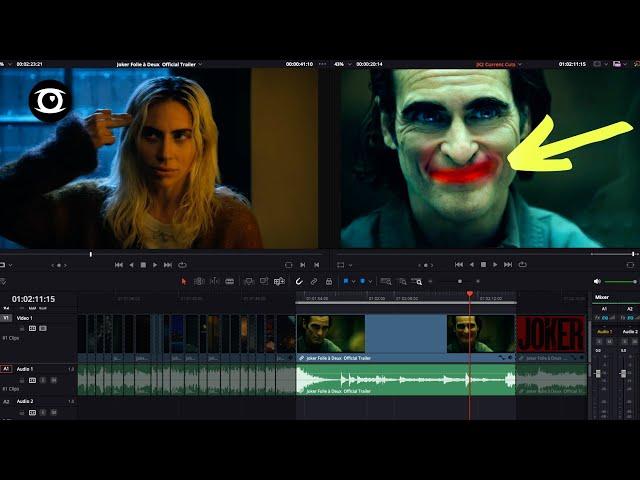Solo the Audio 1 track header
Viewport: 640px width, 480px height.
(43, 380)
